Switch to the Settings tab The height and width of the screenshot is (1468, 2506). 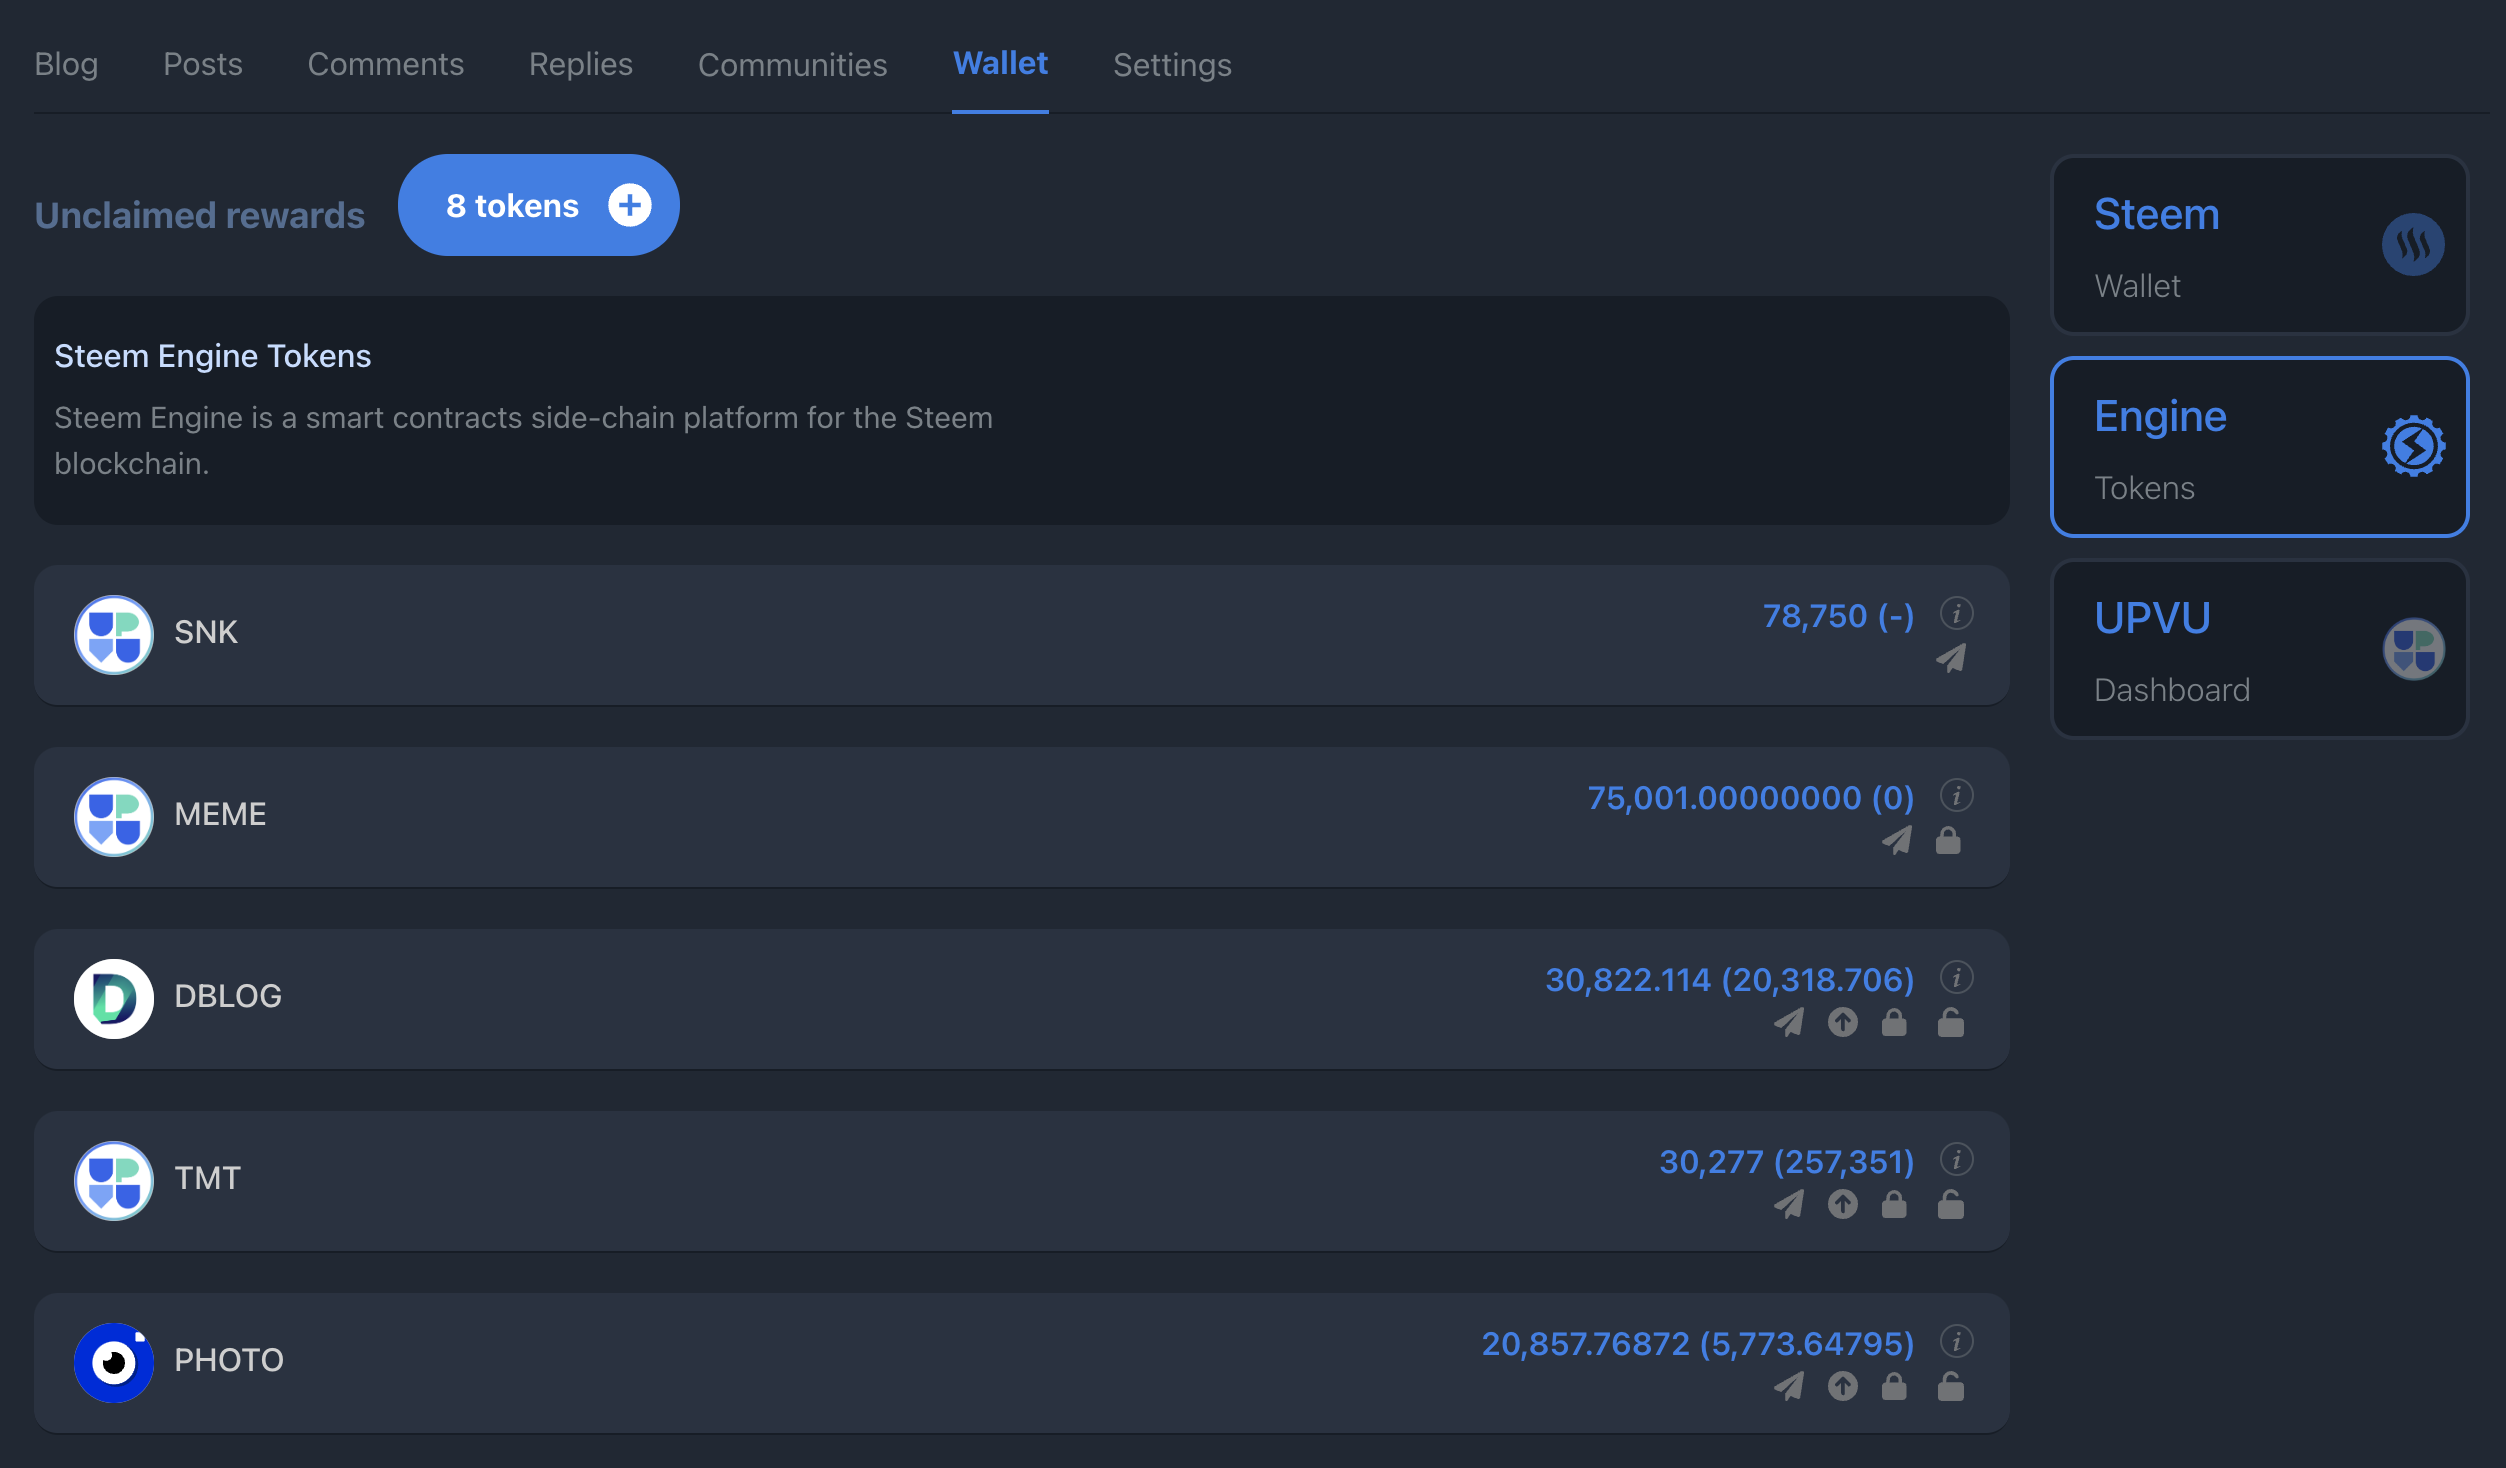point(1172,65)
